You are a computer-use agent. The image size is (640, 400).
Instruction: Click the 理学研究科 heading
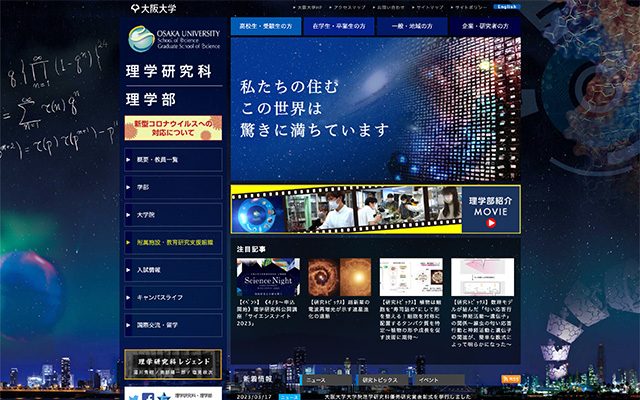click(169, 71)
